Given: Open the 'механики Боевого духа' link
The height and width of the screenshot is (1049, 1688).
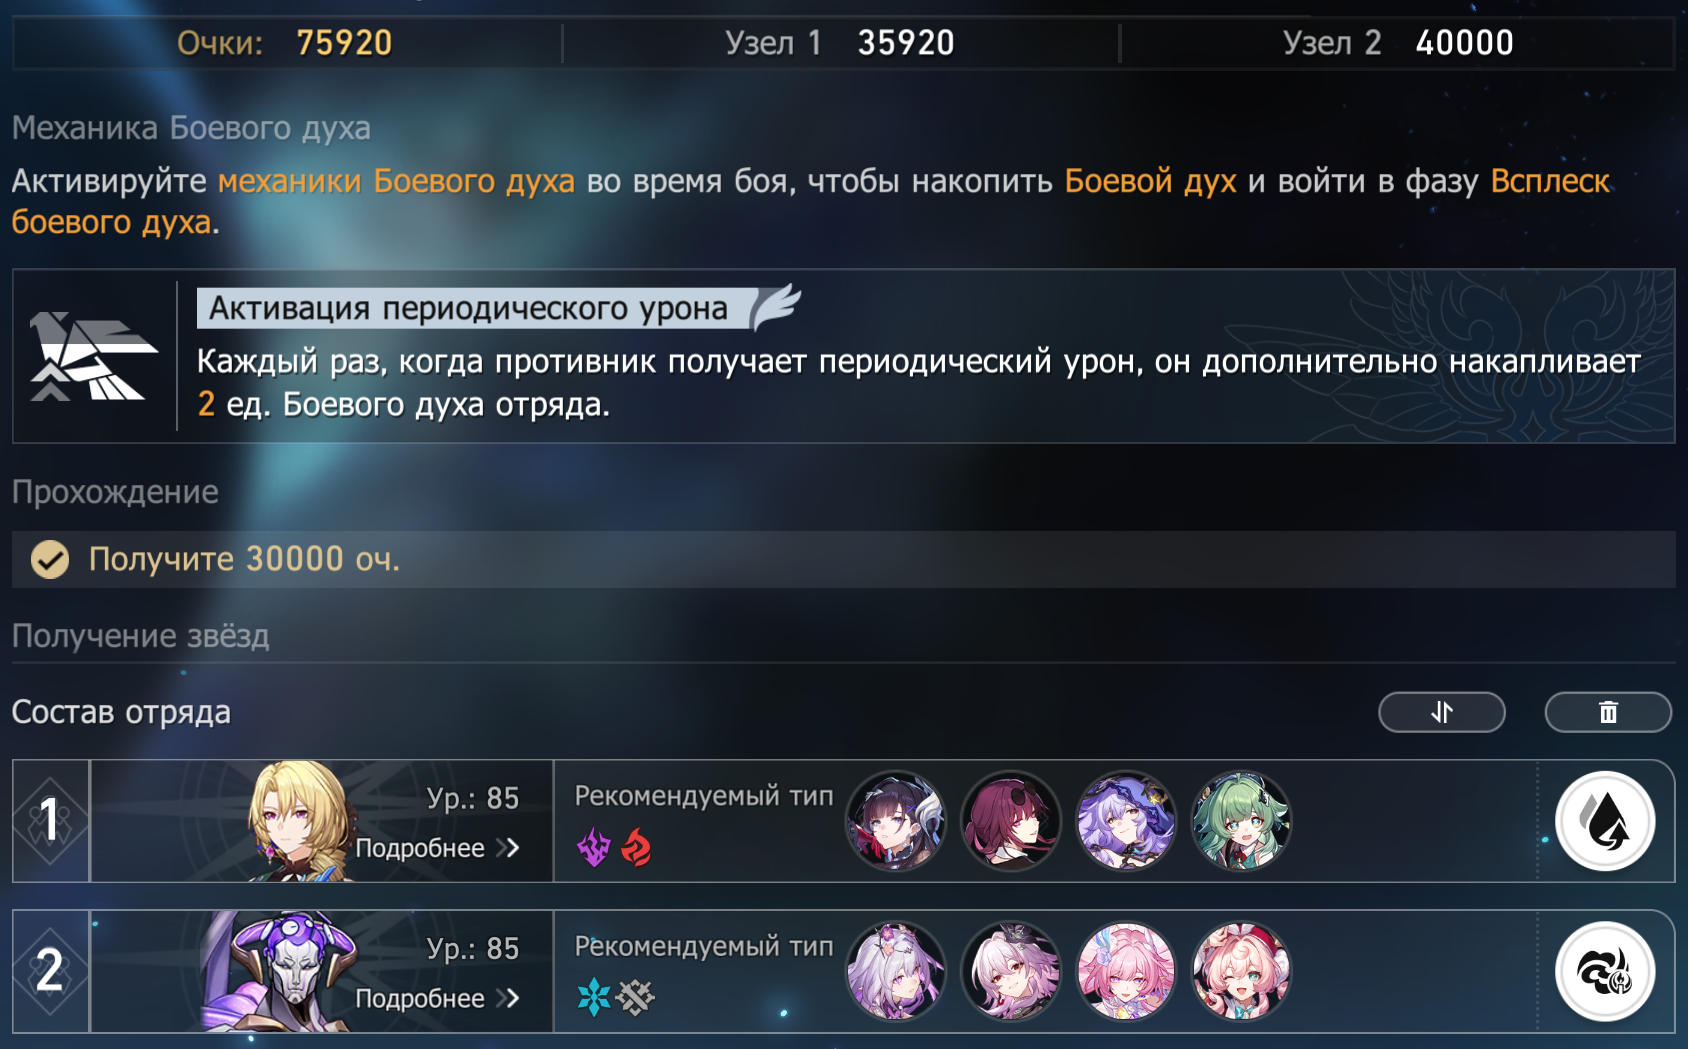Looking at the screenshot, I should click(396, 181).
